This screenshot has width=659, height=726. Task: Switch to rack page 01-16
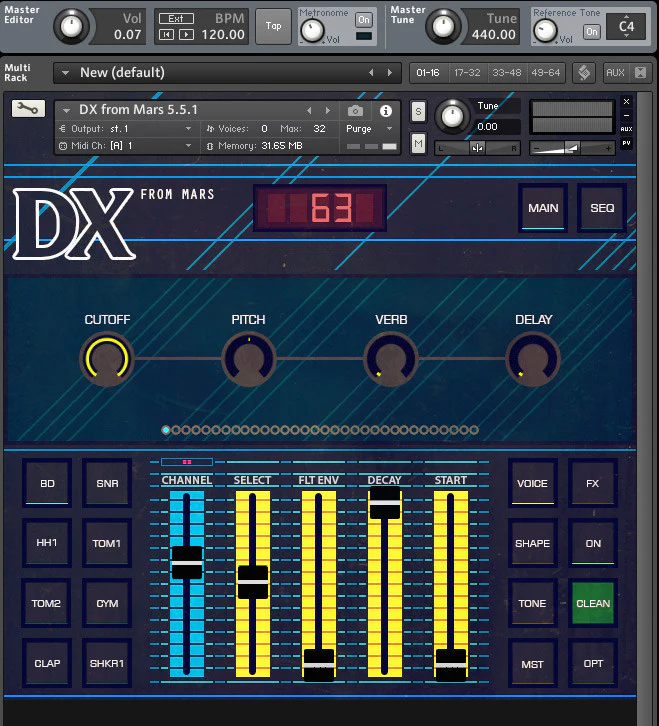(x=428, y=73)
